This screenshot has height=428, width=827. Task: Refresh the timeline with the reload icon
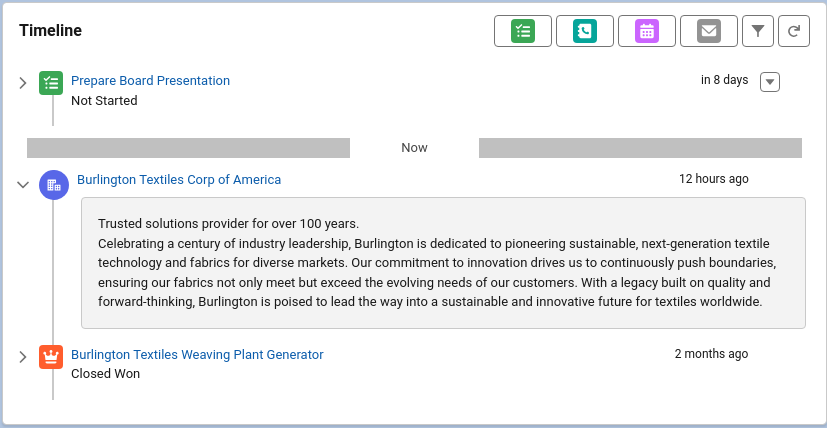click(793, 31)
